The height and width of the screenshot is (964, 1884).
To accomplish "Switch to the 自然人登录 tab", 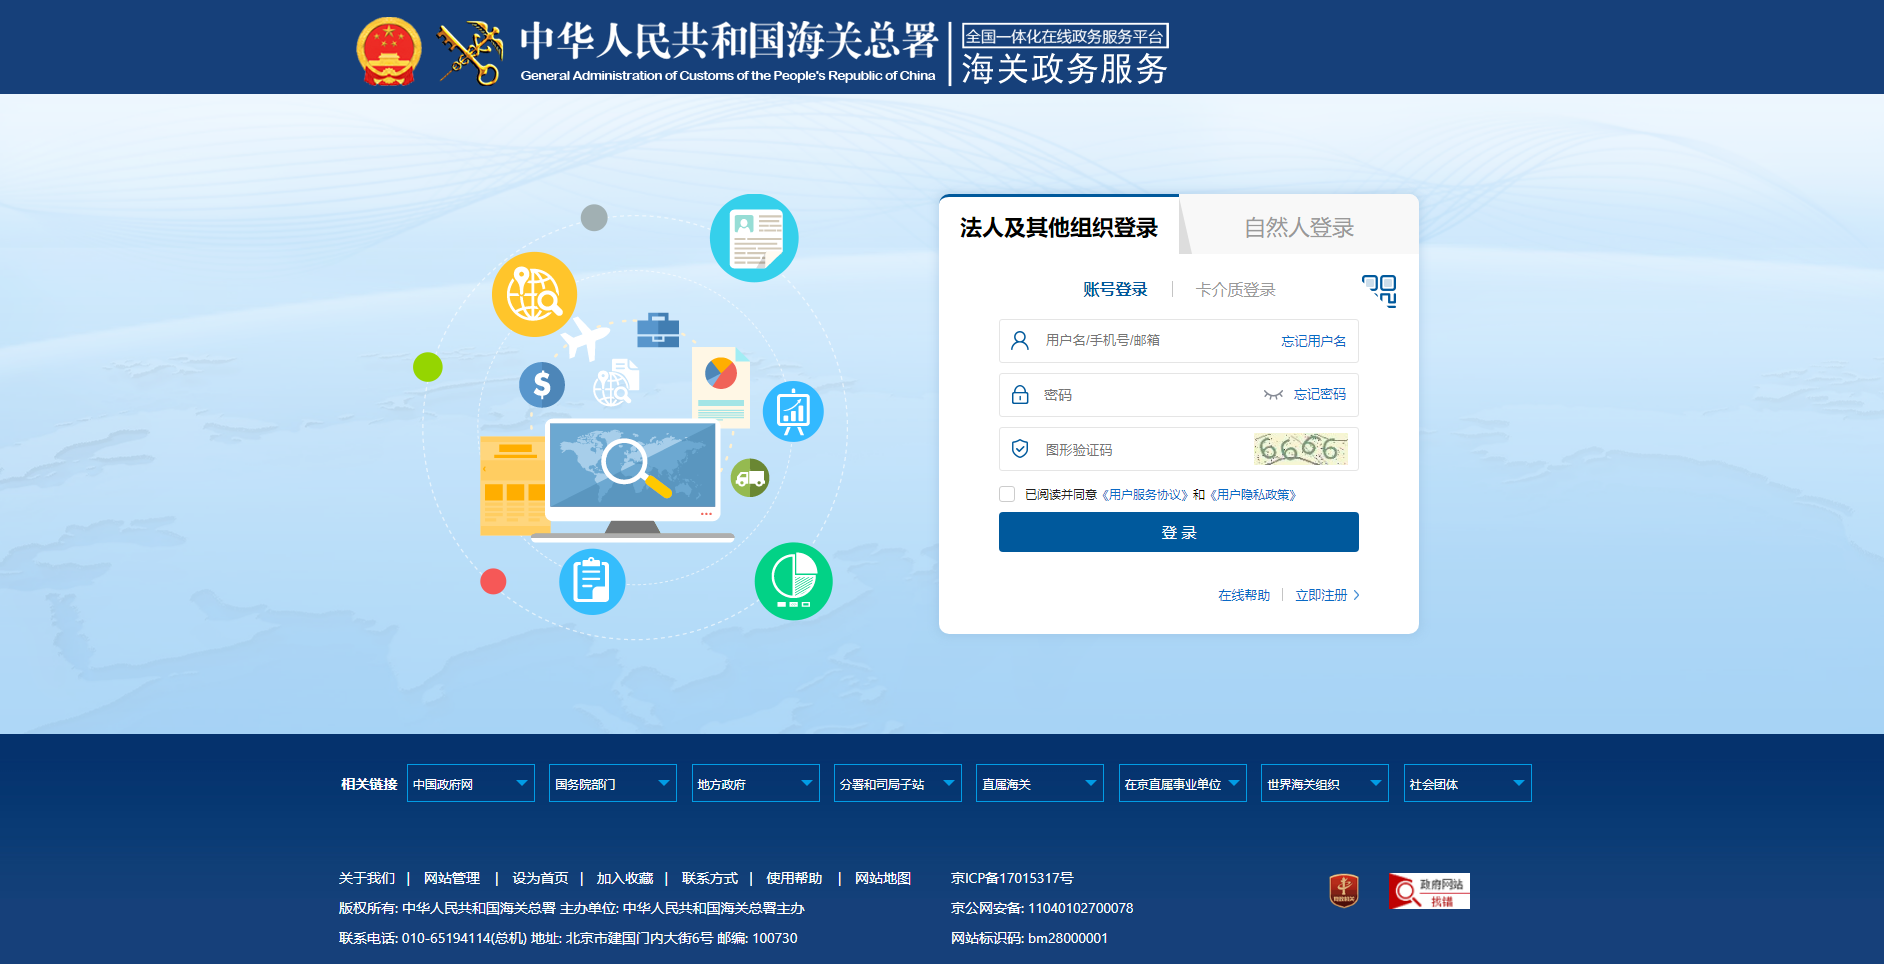I will (1298, 228).
